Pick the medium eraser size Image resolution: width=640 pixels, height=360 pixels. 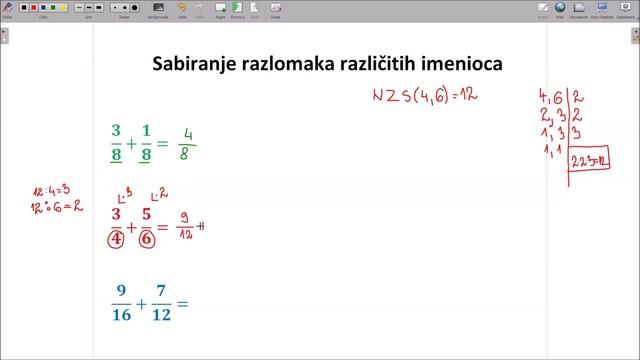coord(124,7)
